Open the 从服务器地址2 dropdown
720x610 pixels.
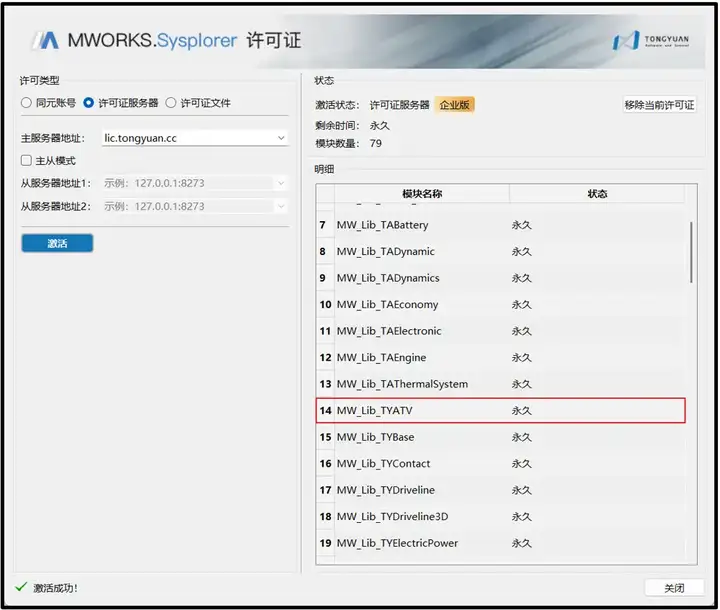pyautogui.click(x=281, y=206)
